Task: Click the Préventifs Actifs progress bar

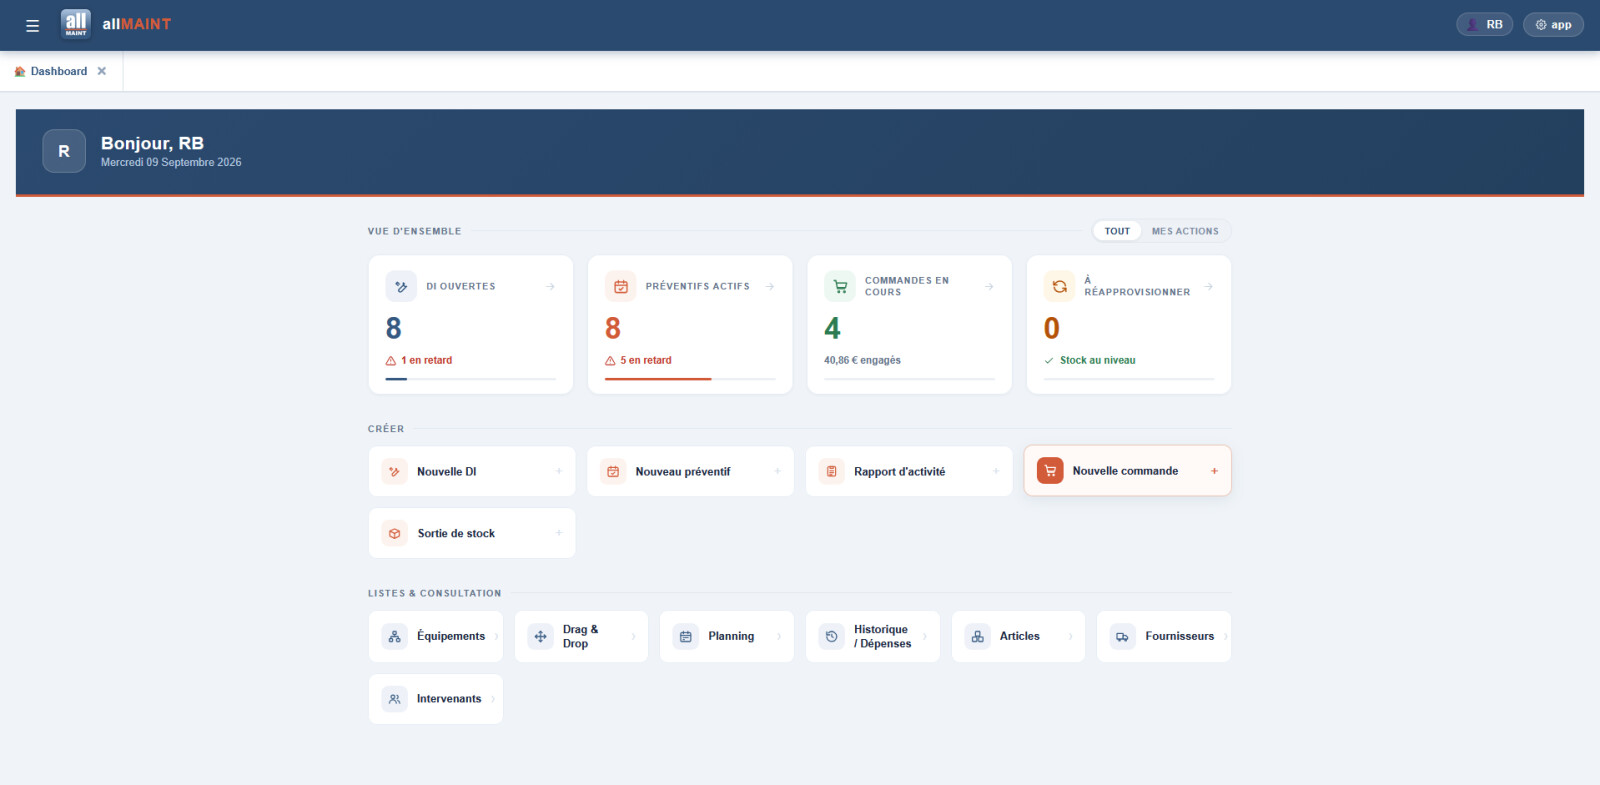Action: coord(690,379)
